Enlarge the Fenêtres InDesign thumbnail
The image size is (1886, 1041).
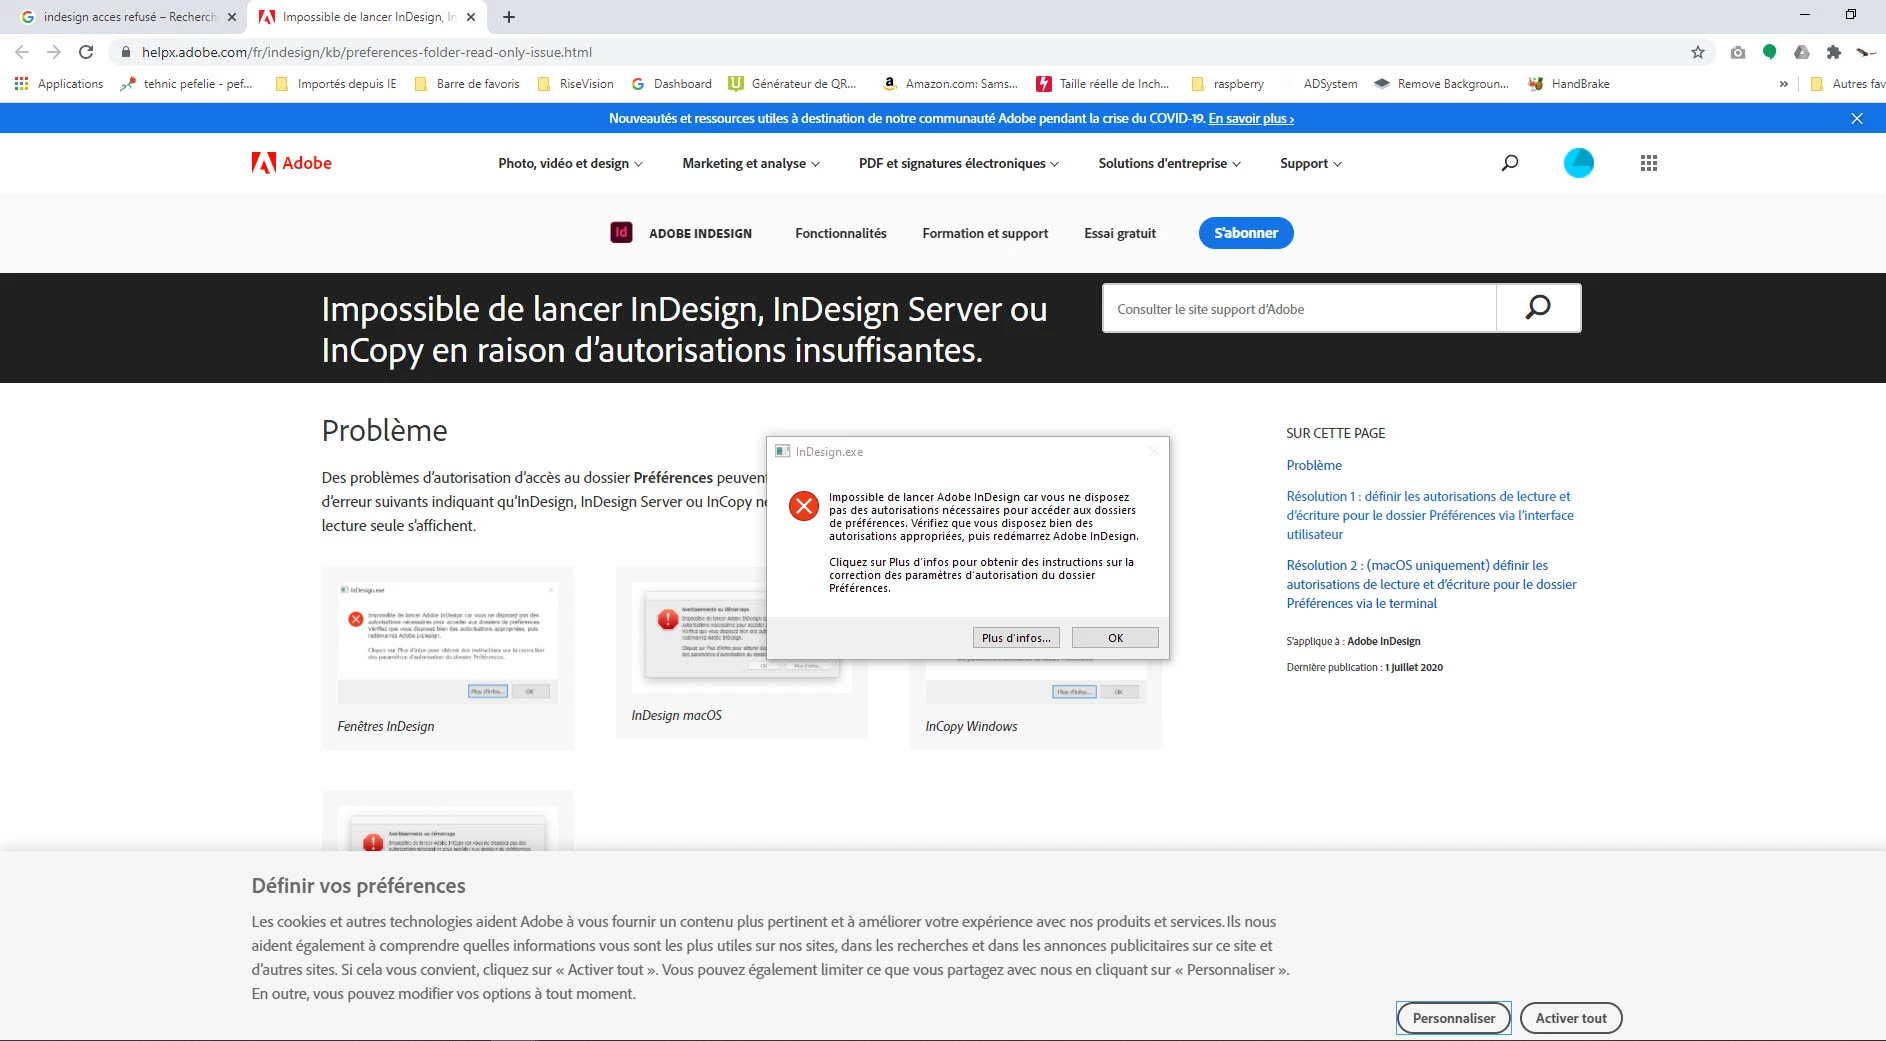coord(448,643)
